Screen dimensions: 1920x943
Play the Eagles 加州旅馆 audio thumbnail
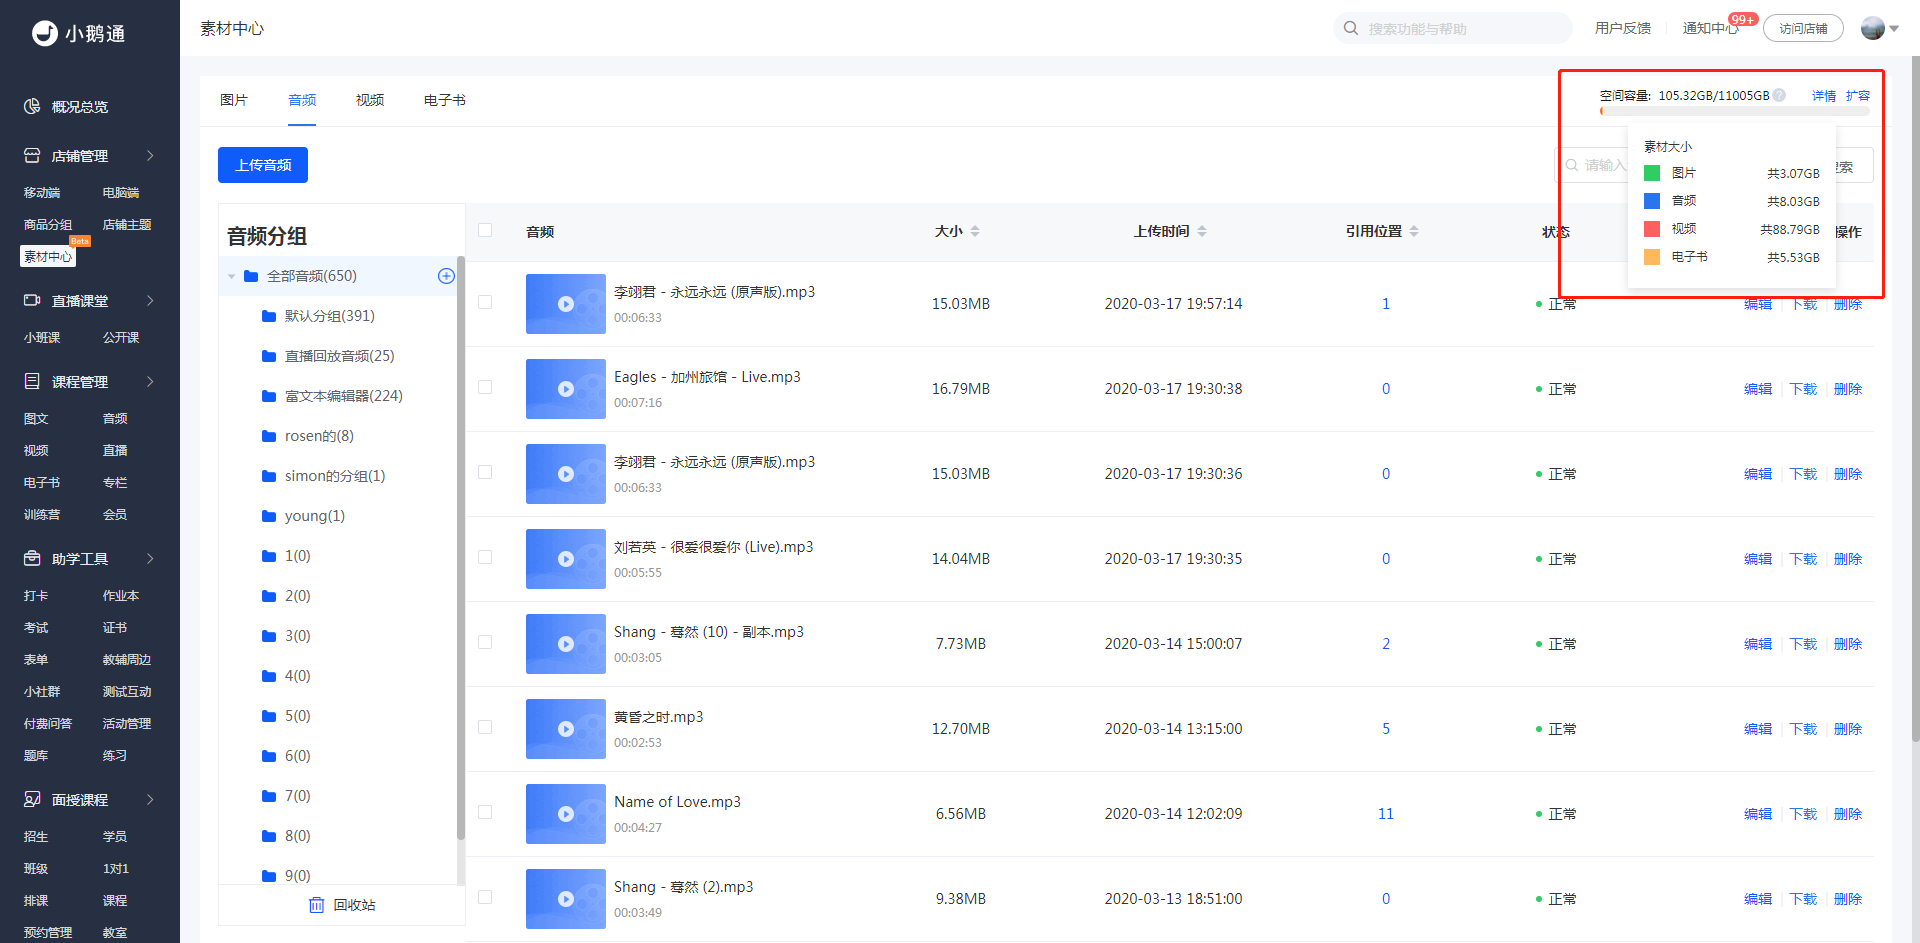566,389
